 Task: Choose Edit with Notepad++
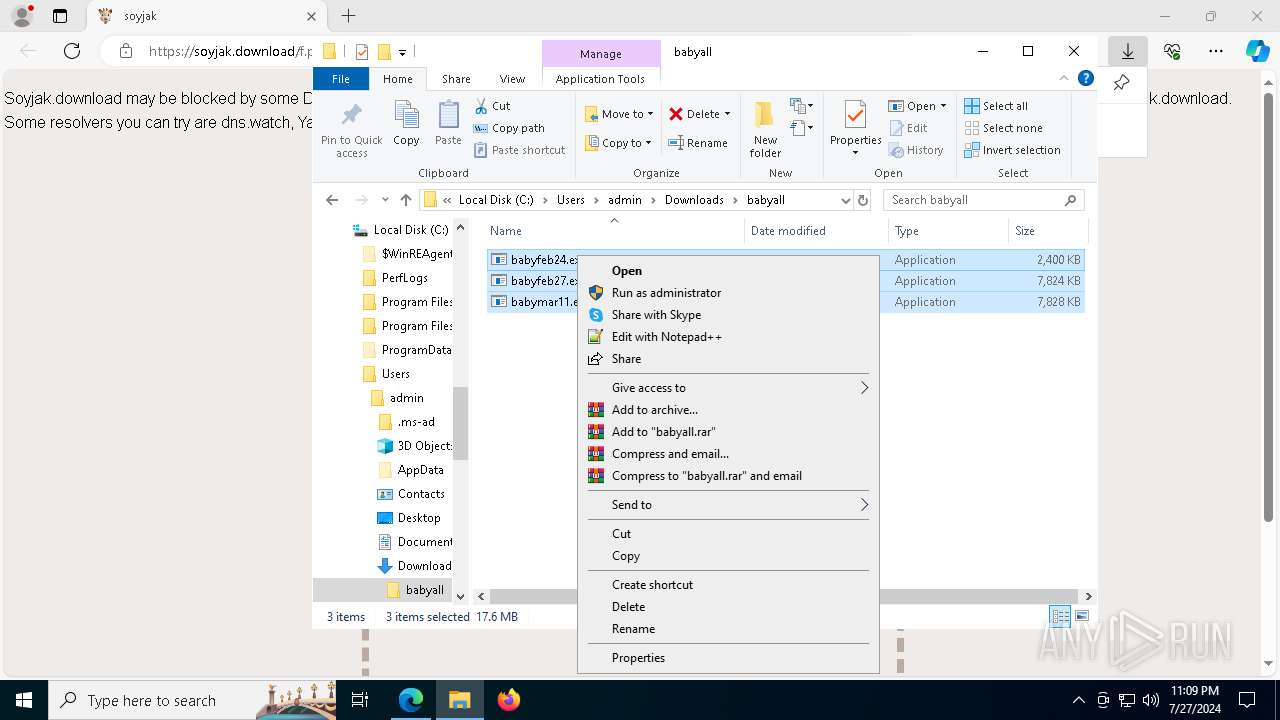point(728,337)
